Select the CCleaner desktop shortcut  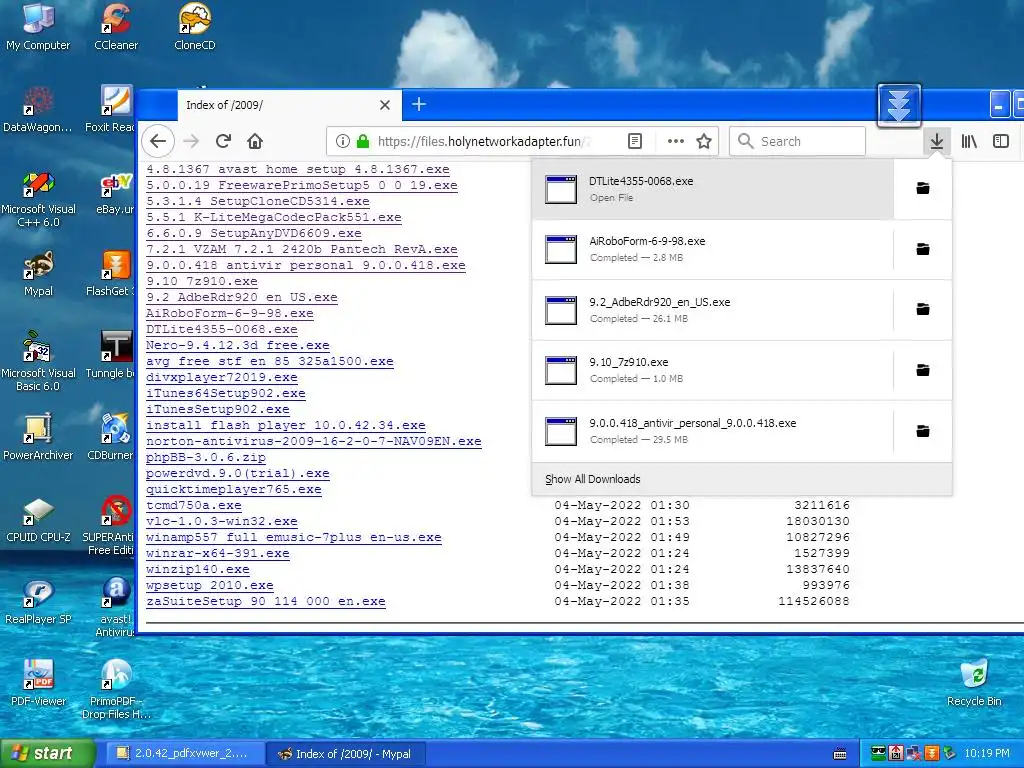click(x=116, y=26)
